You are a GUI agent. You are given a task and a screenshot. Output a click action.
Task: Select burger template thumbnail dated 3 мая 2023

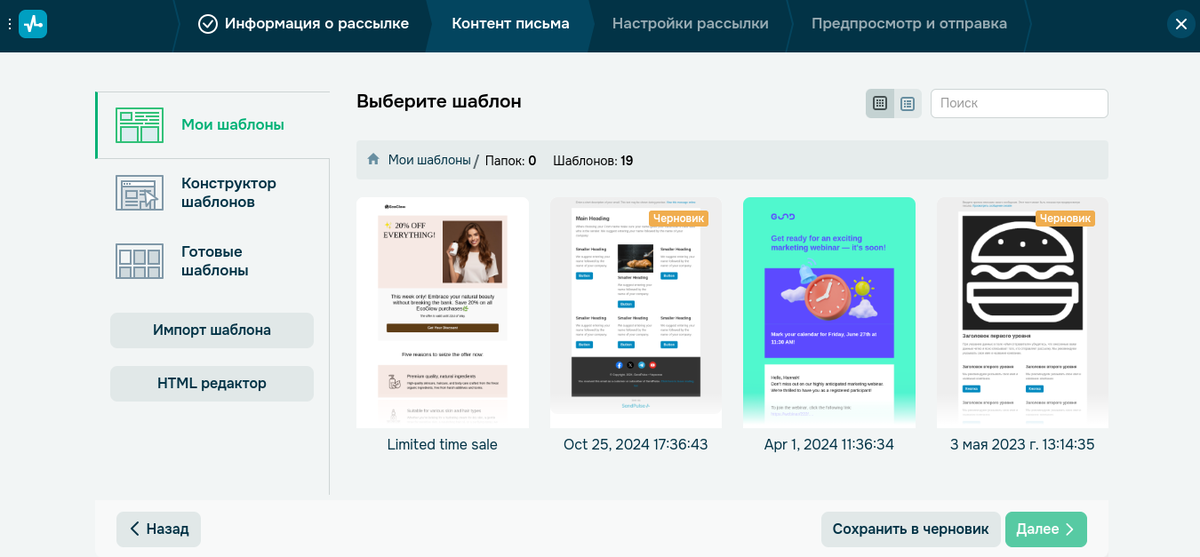coord(1022,313)
